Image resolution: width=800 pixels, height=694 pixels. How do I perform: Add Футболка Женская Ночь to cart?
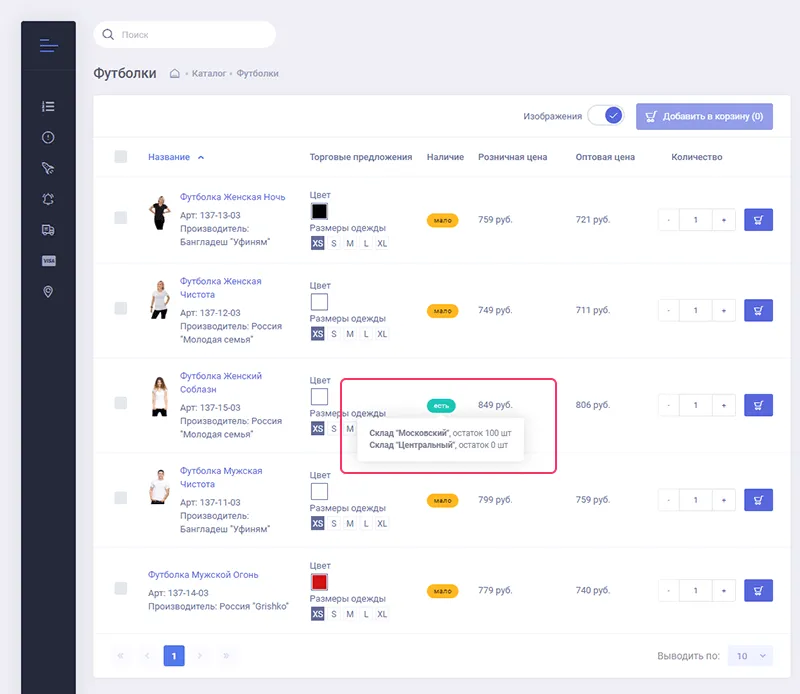point(758,220)
